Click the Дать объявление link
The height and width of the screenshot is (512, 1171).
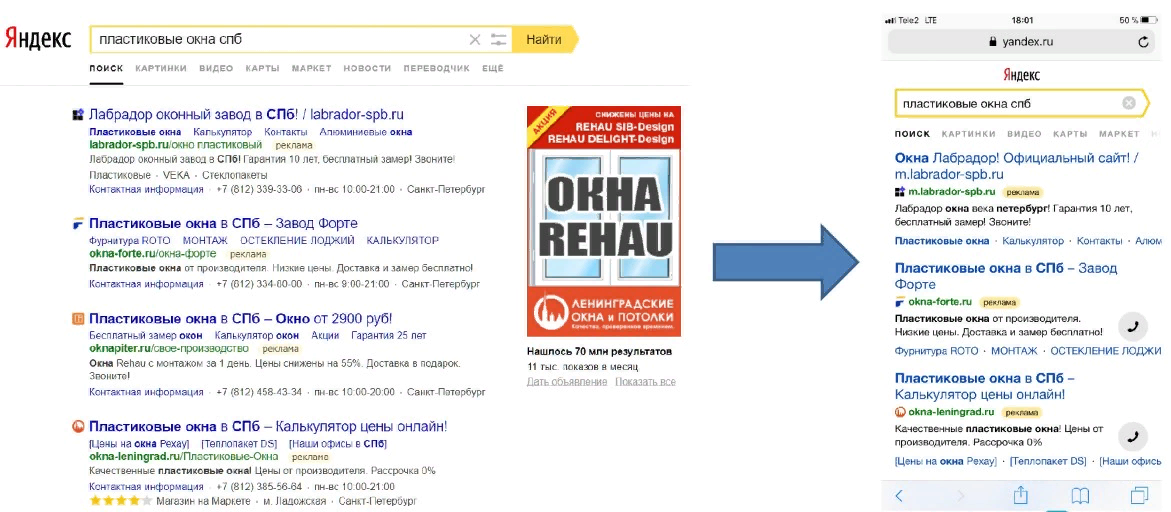click(567, 381)
